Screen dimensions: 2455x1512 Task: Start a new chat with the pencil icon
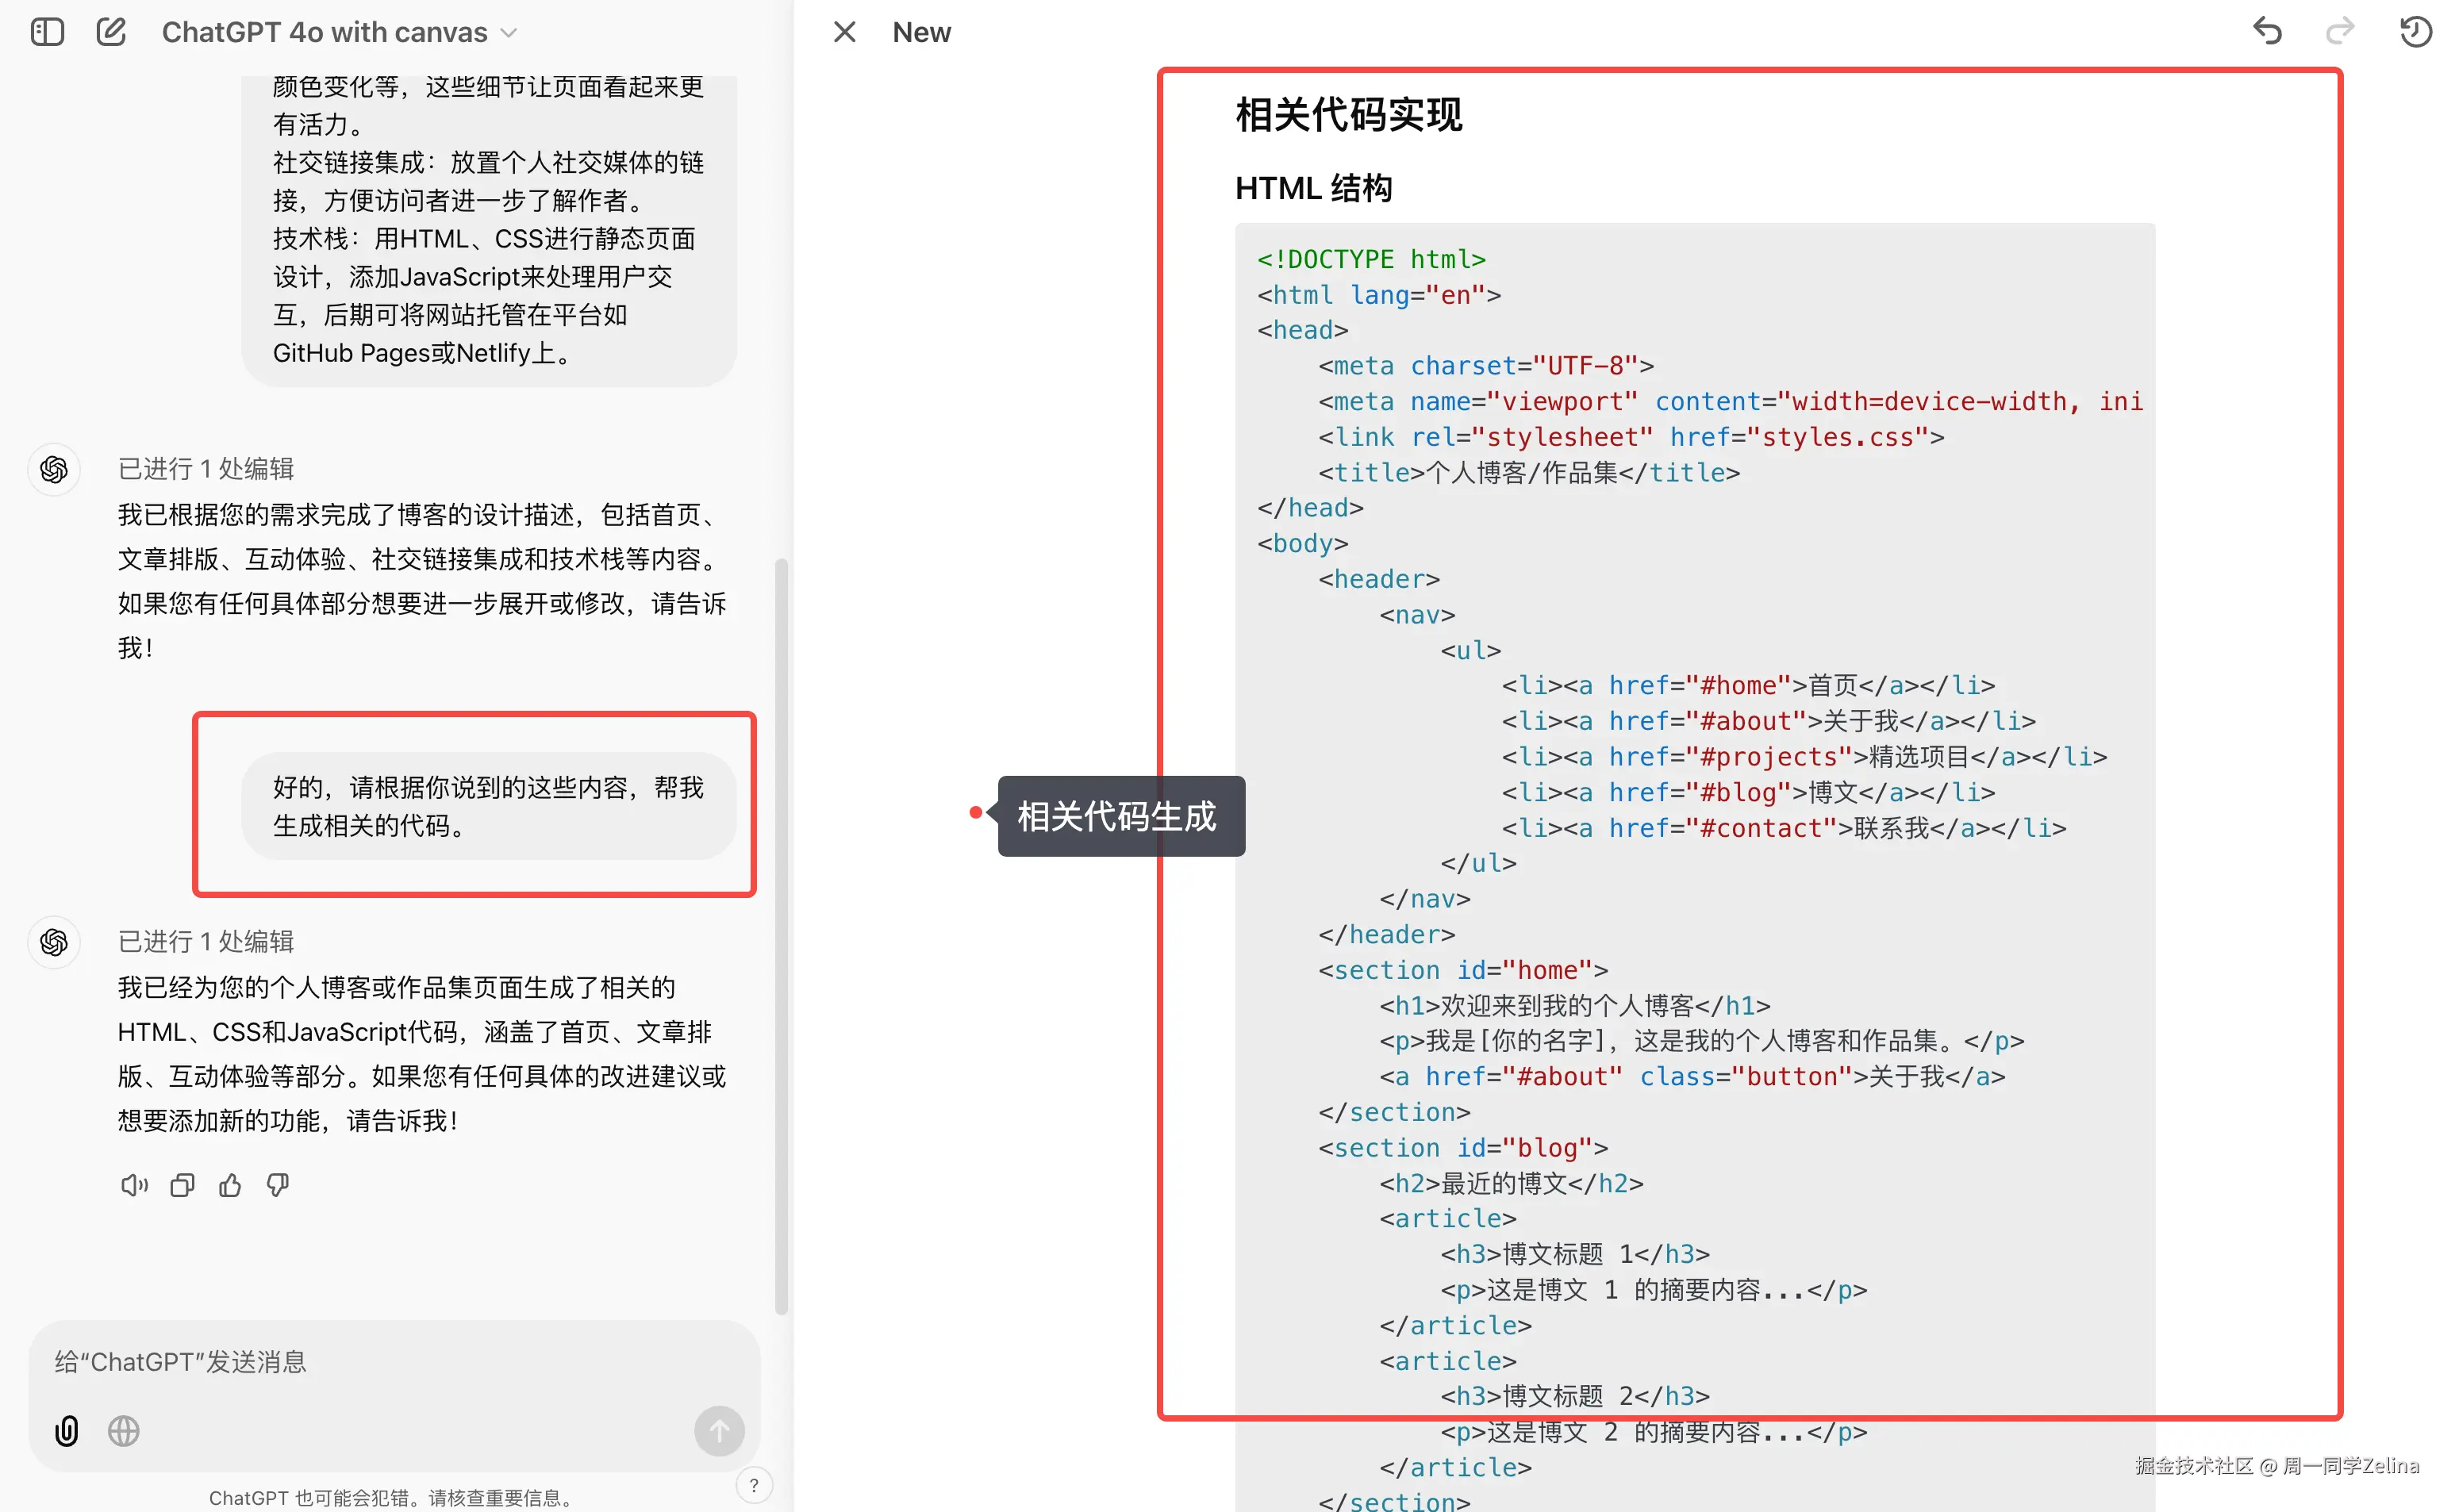pos(111,31)
